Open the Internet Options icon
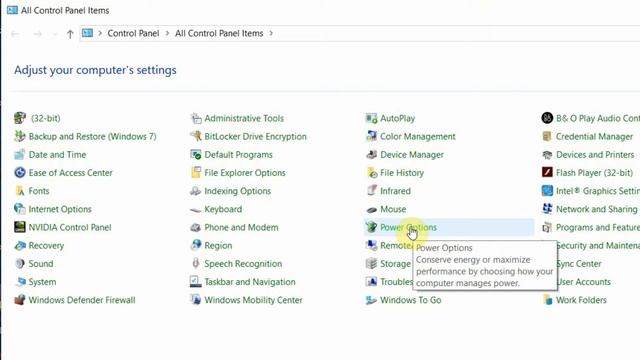 (20, 209)
